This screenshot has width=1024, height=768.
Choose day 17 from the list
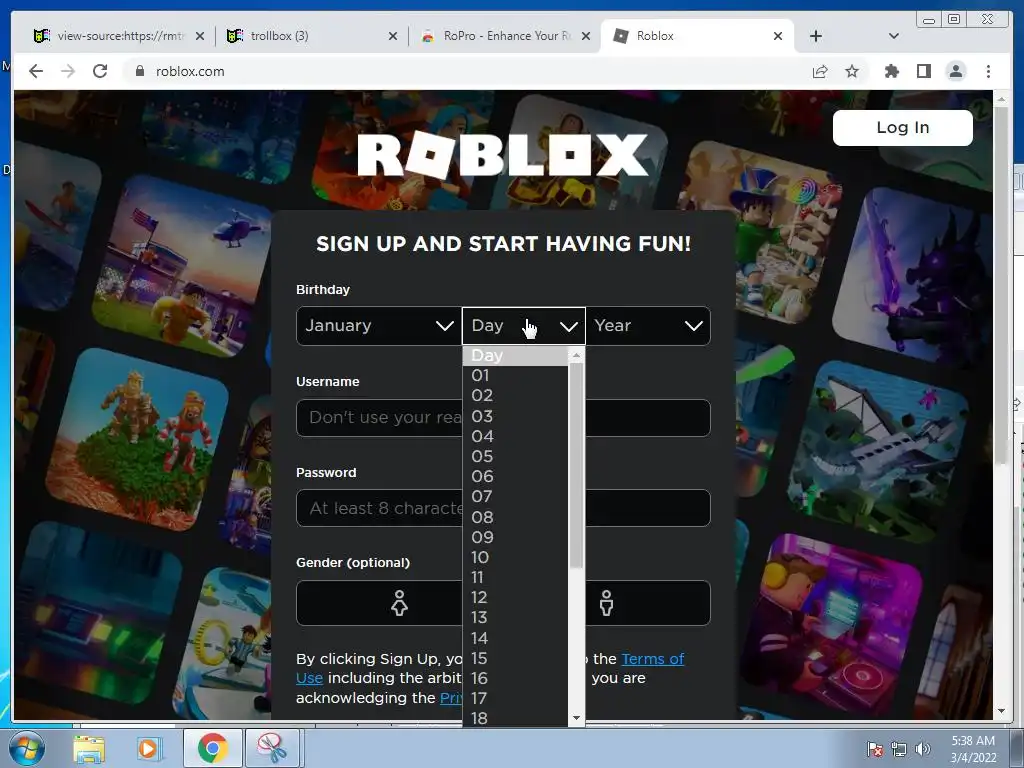point(515,699)
